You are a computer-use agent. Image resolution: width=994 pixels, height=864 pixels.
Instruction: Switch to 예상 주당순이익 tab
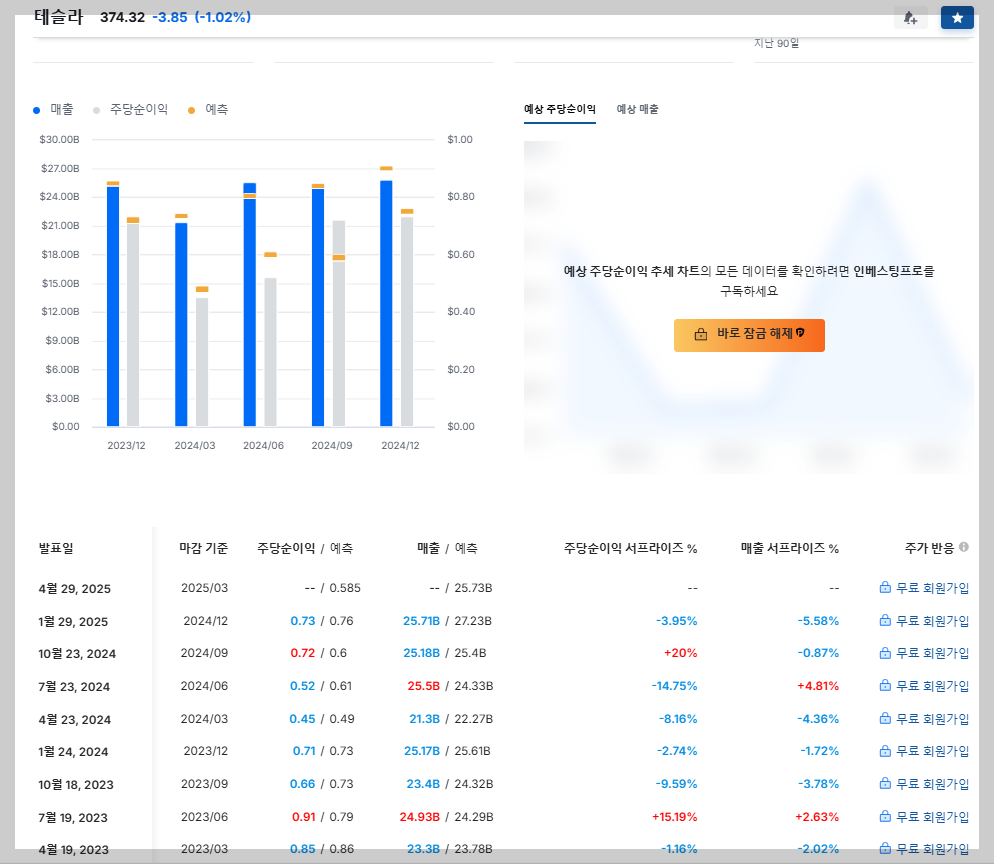(x=560, y=109)
